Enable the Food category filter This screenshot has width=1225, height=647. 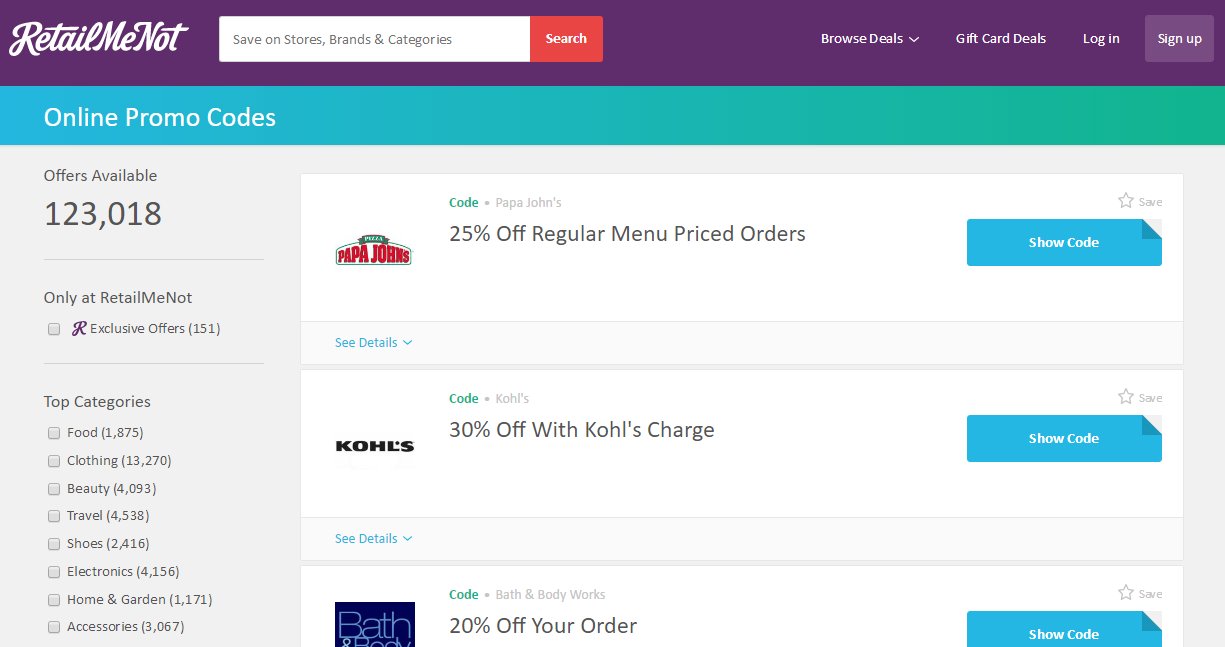pos(54,433)
